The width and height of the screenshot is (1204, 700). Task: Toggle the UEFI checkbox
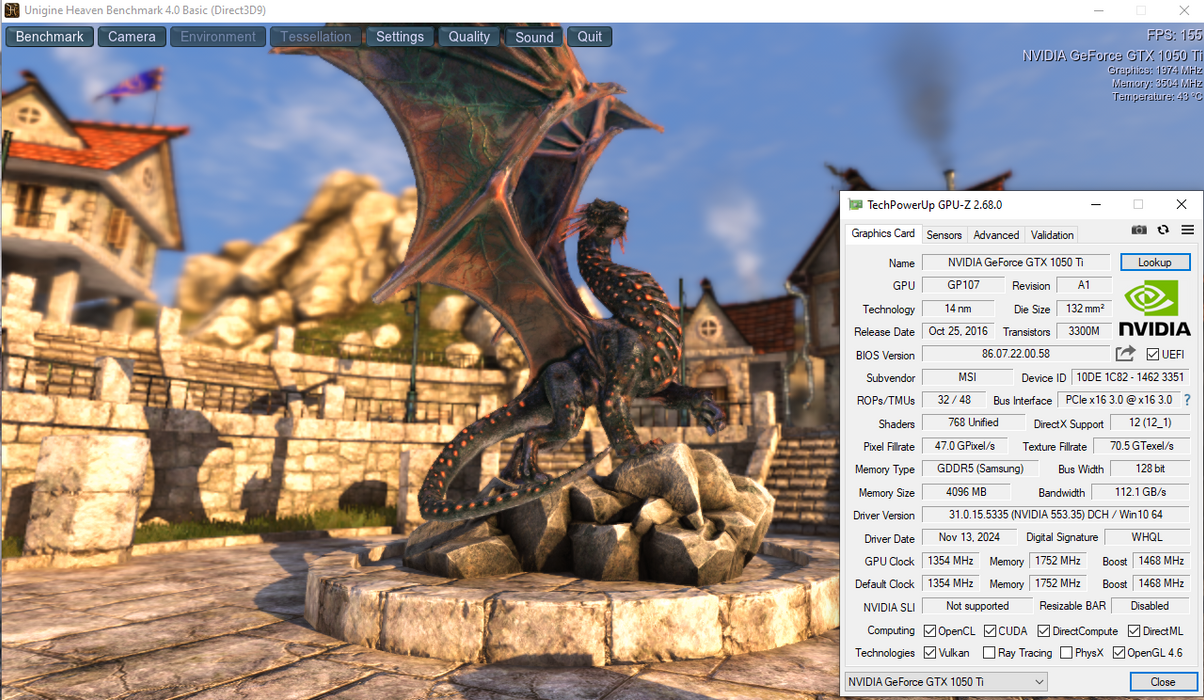click(x=1153, y=355)
